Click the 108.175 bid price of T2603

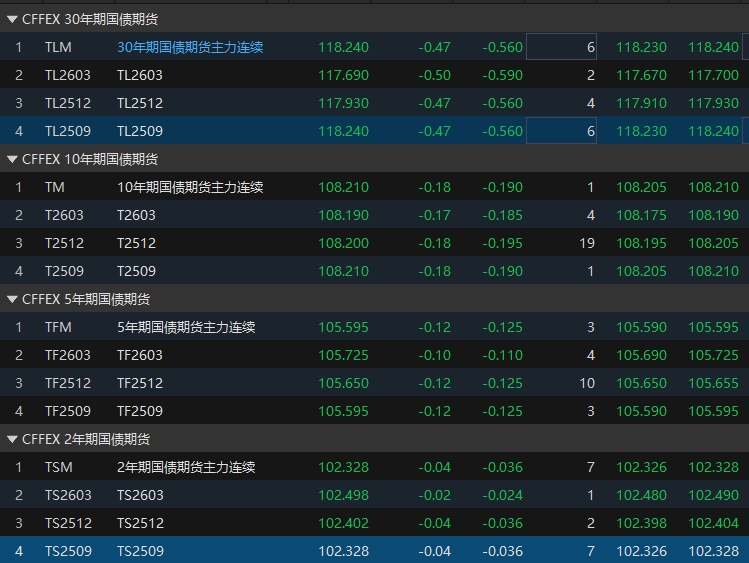[641, 215]
